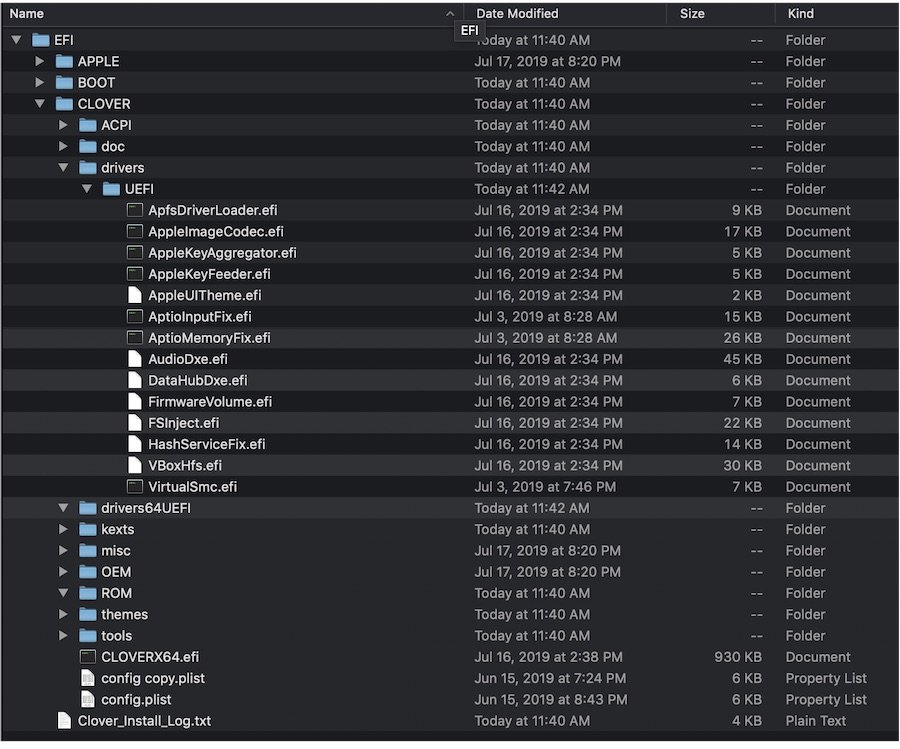Expand the doc folder triangle
This screenshot has height=749, width=900.
63,146
